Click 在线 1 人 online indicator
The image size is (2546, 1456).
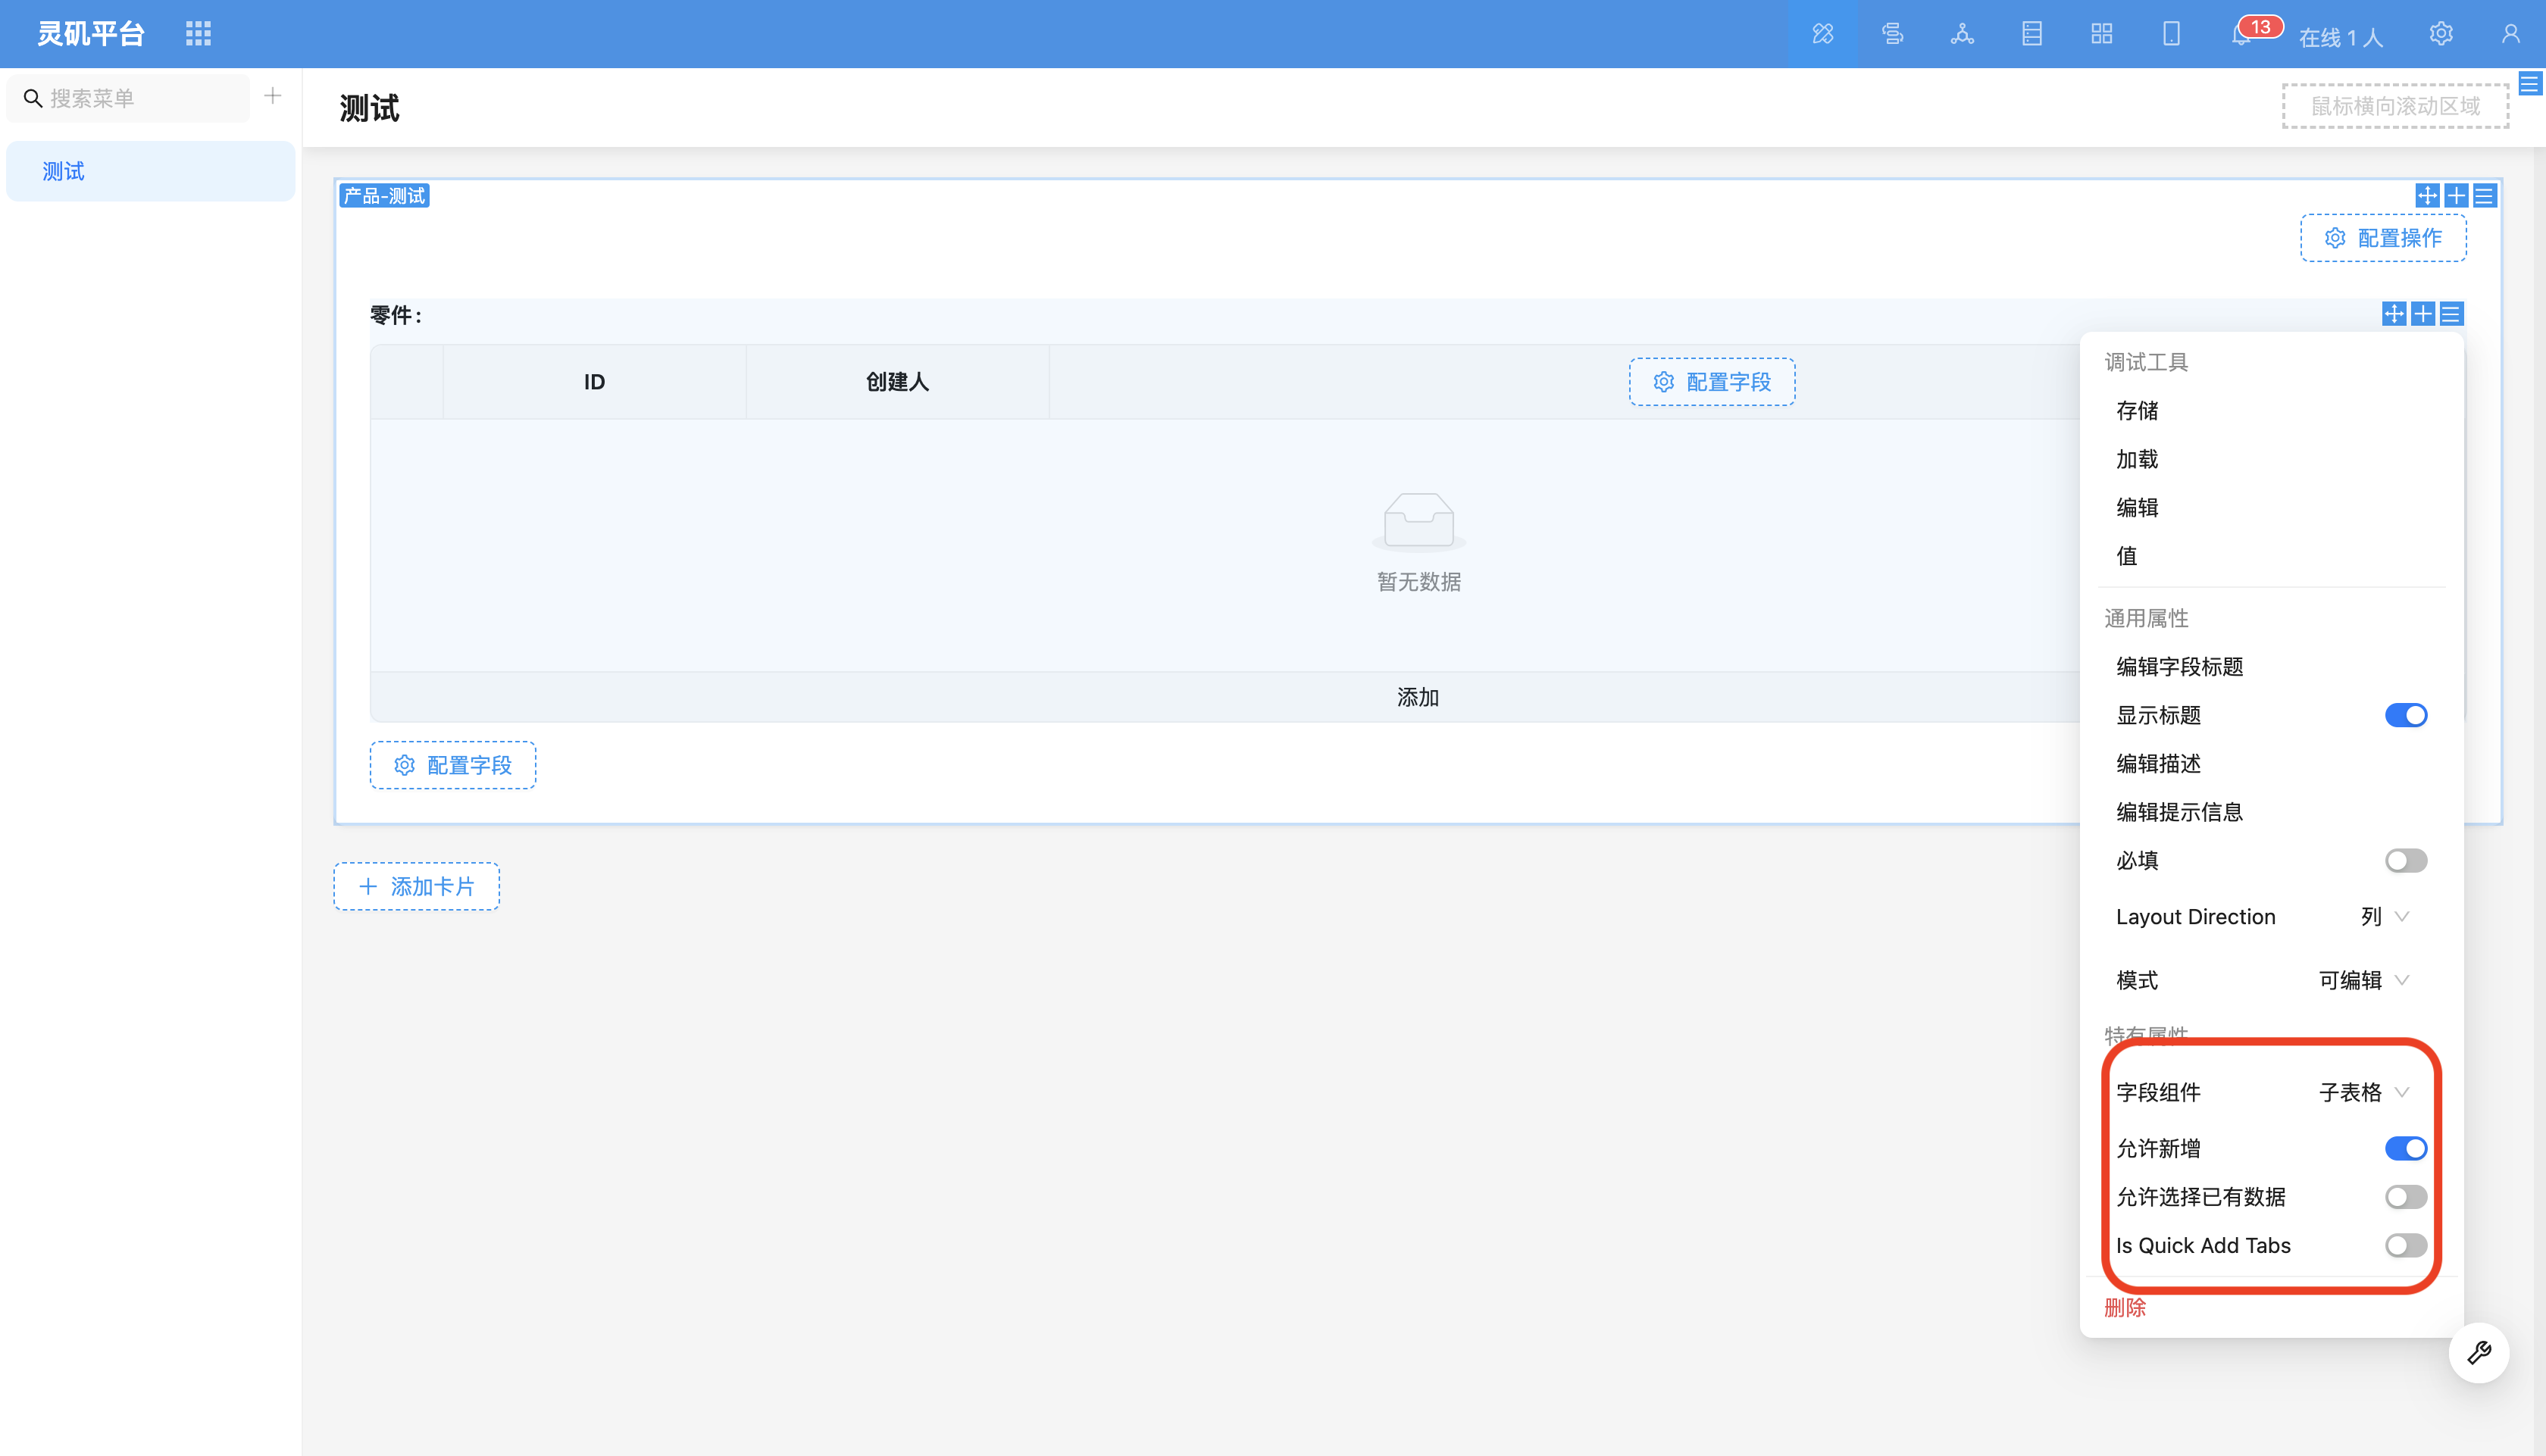pyautogui.click(x=2340, y=38)
